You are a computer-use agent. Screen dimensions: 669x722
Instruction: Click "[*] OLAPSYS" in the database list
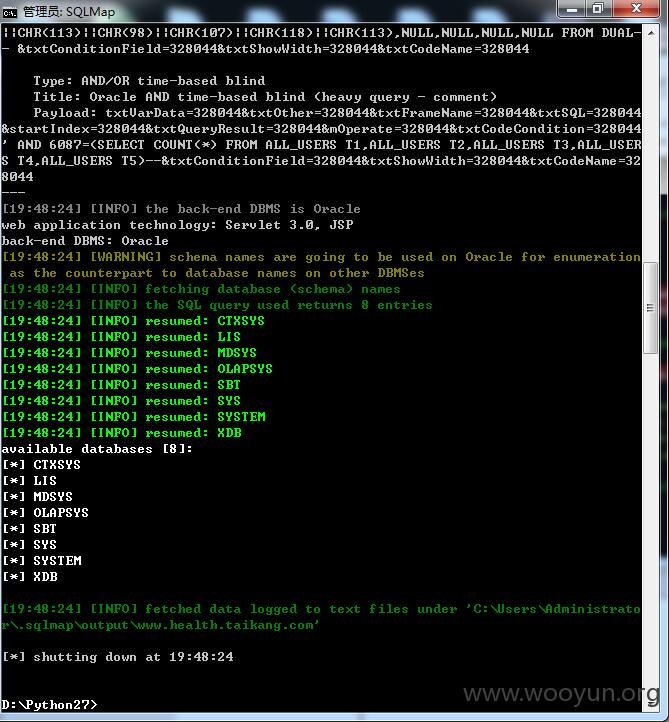(x=45, y=513)
